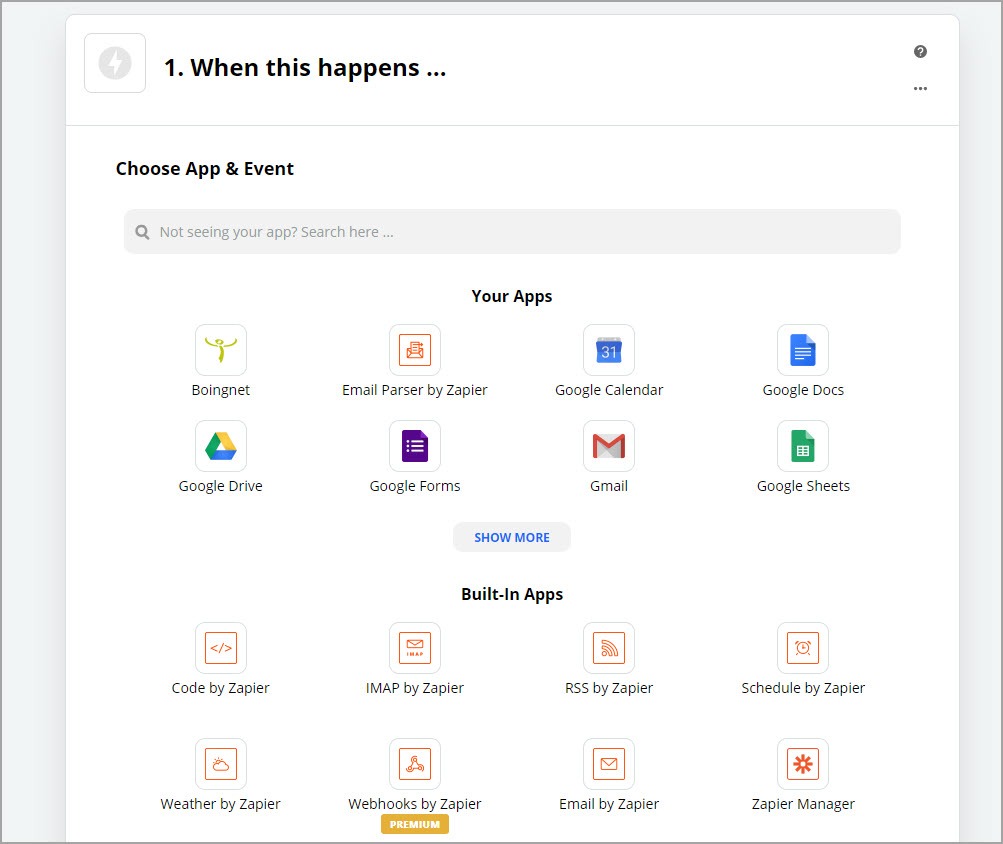1003x844 pixels.
Task: Select the Google Docs app icon
Action: (803, 350)
